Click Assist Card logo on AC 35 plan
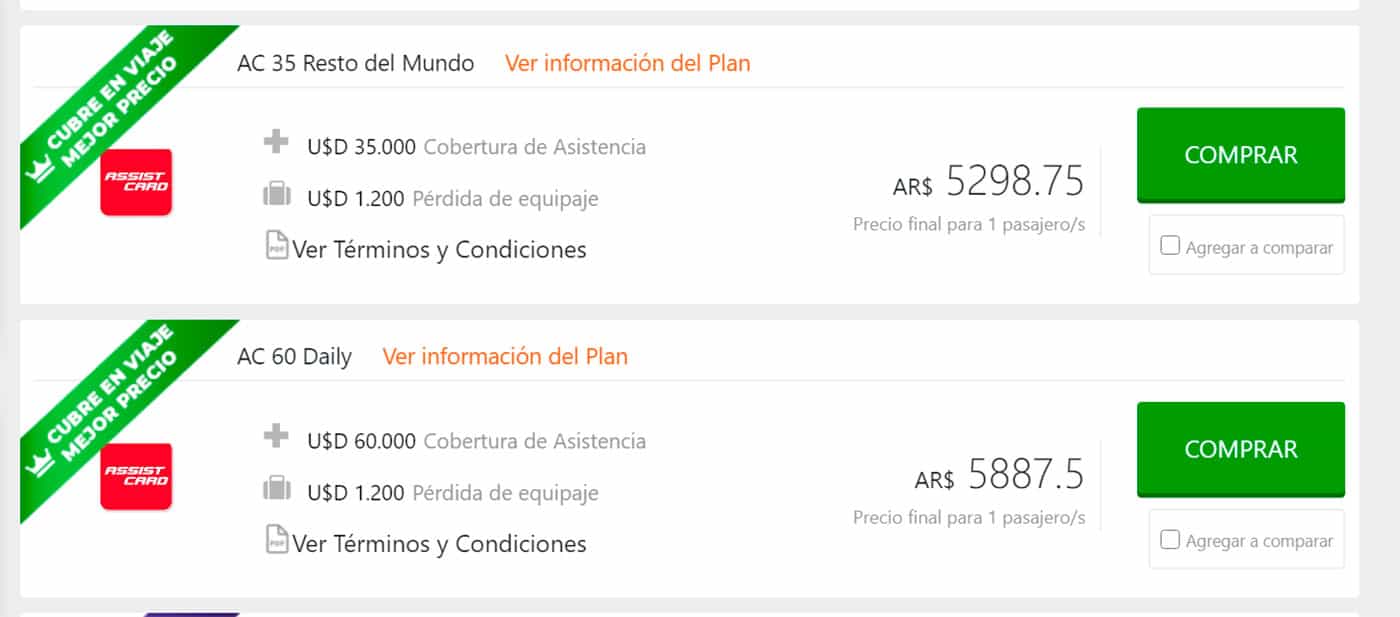The image size is (1400, 617). [136, 182]
